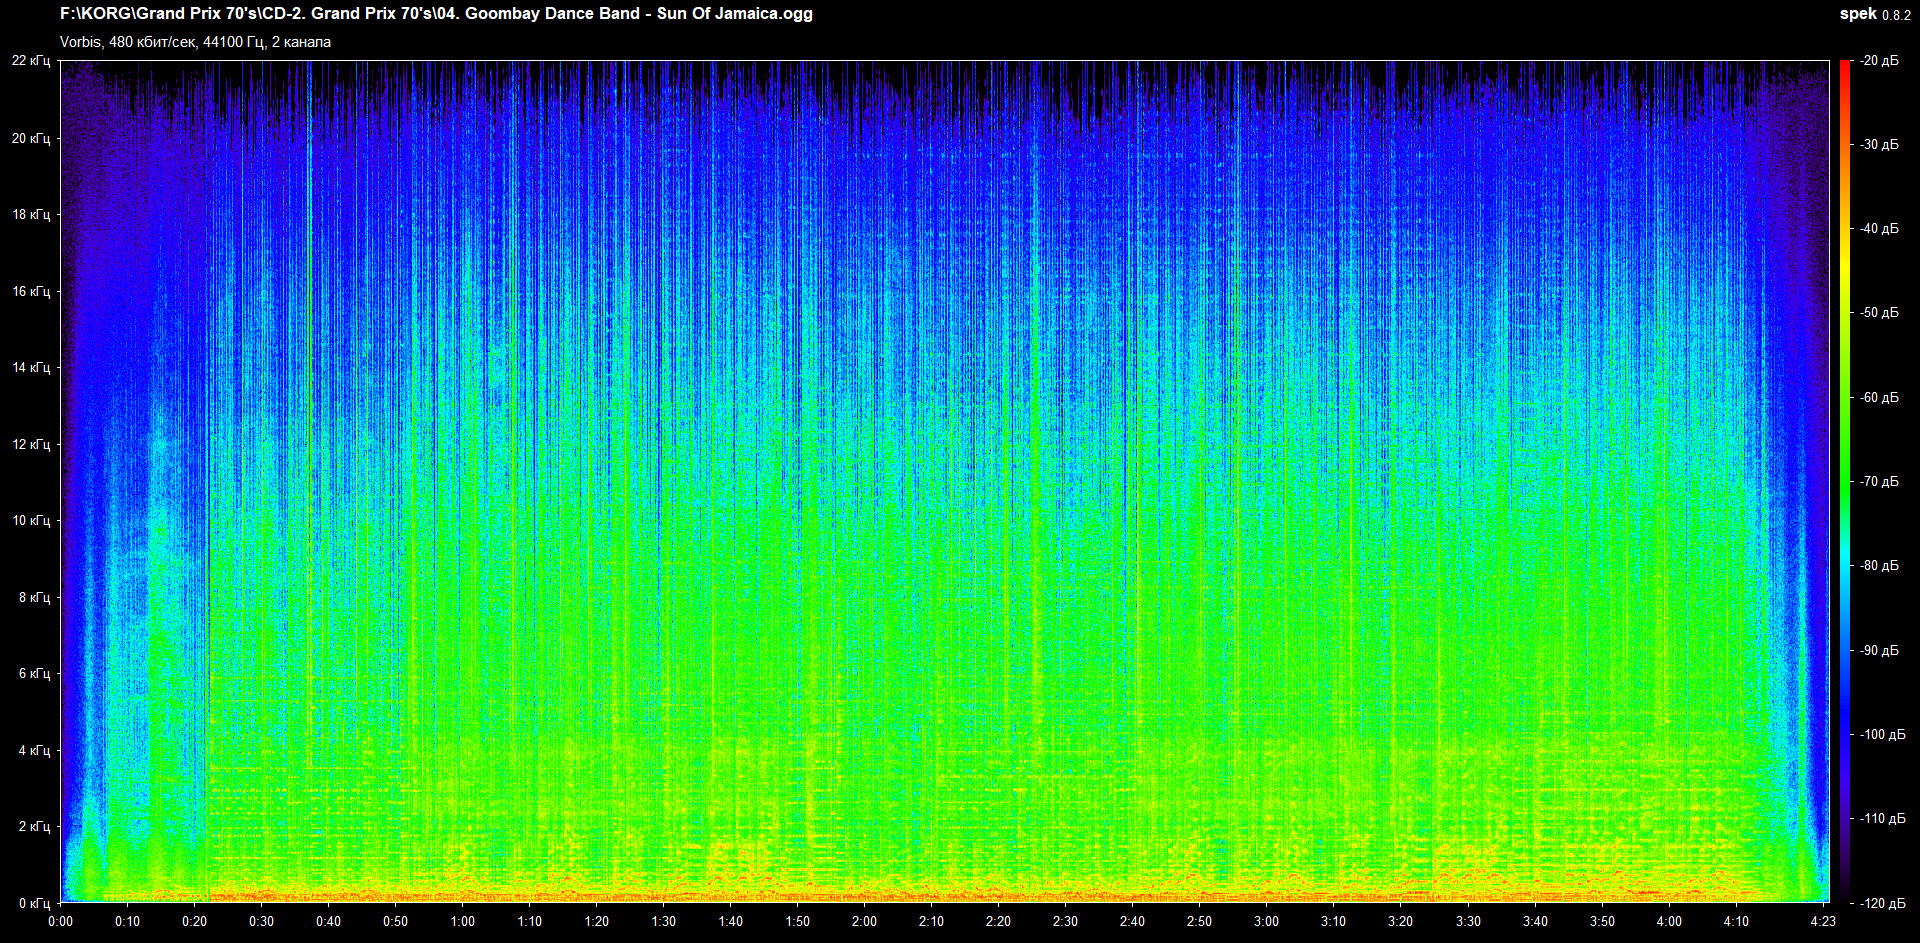Viewport: 1920px width, 943px height.
Task: Click the 4:23 end time label
Action: pos(1823,921)
